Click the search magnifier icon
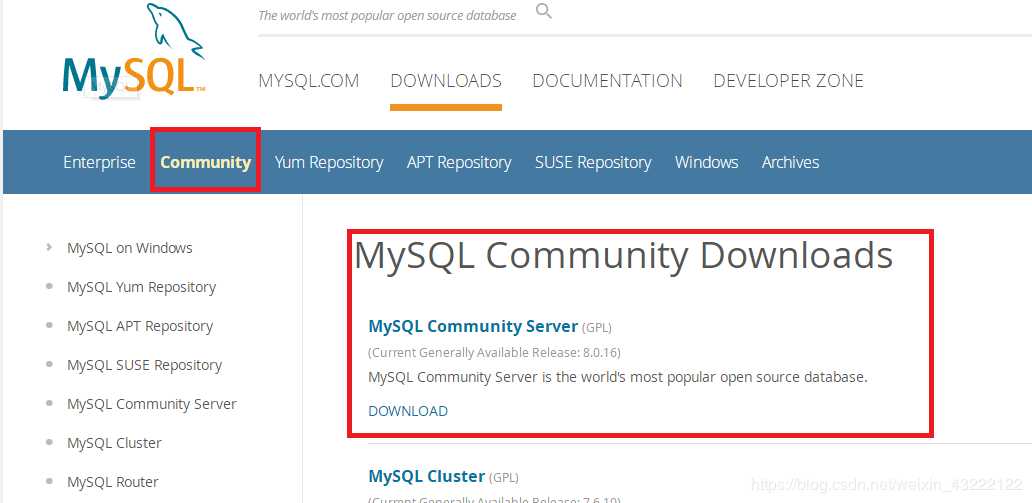Image resolution: width=1032 pixels, height=503 pixels. click(544, 11)
